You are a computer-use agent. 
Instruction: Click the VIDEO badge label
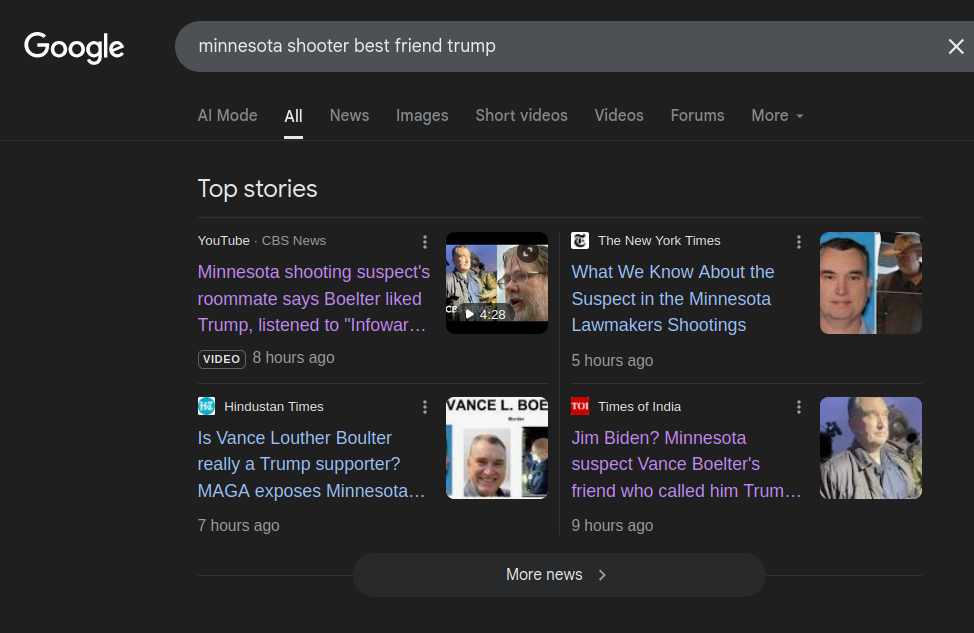[x=222, y=359]
